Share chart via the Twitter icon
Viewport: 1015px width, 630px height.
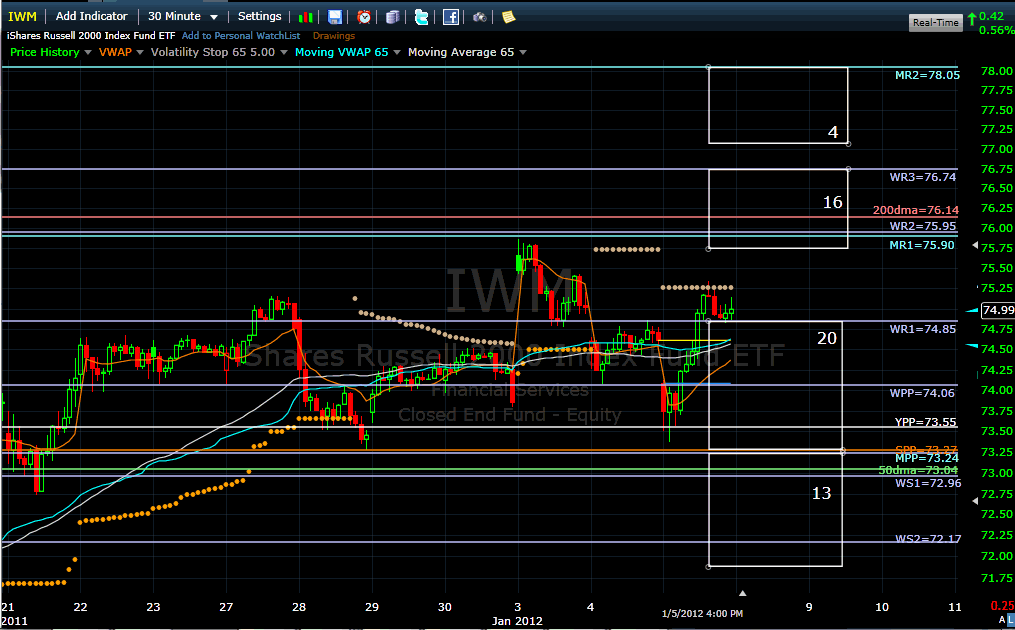click(x=421, y=17)
